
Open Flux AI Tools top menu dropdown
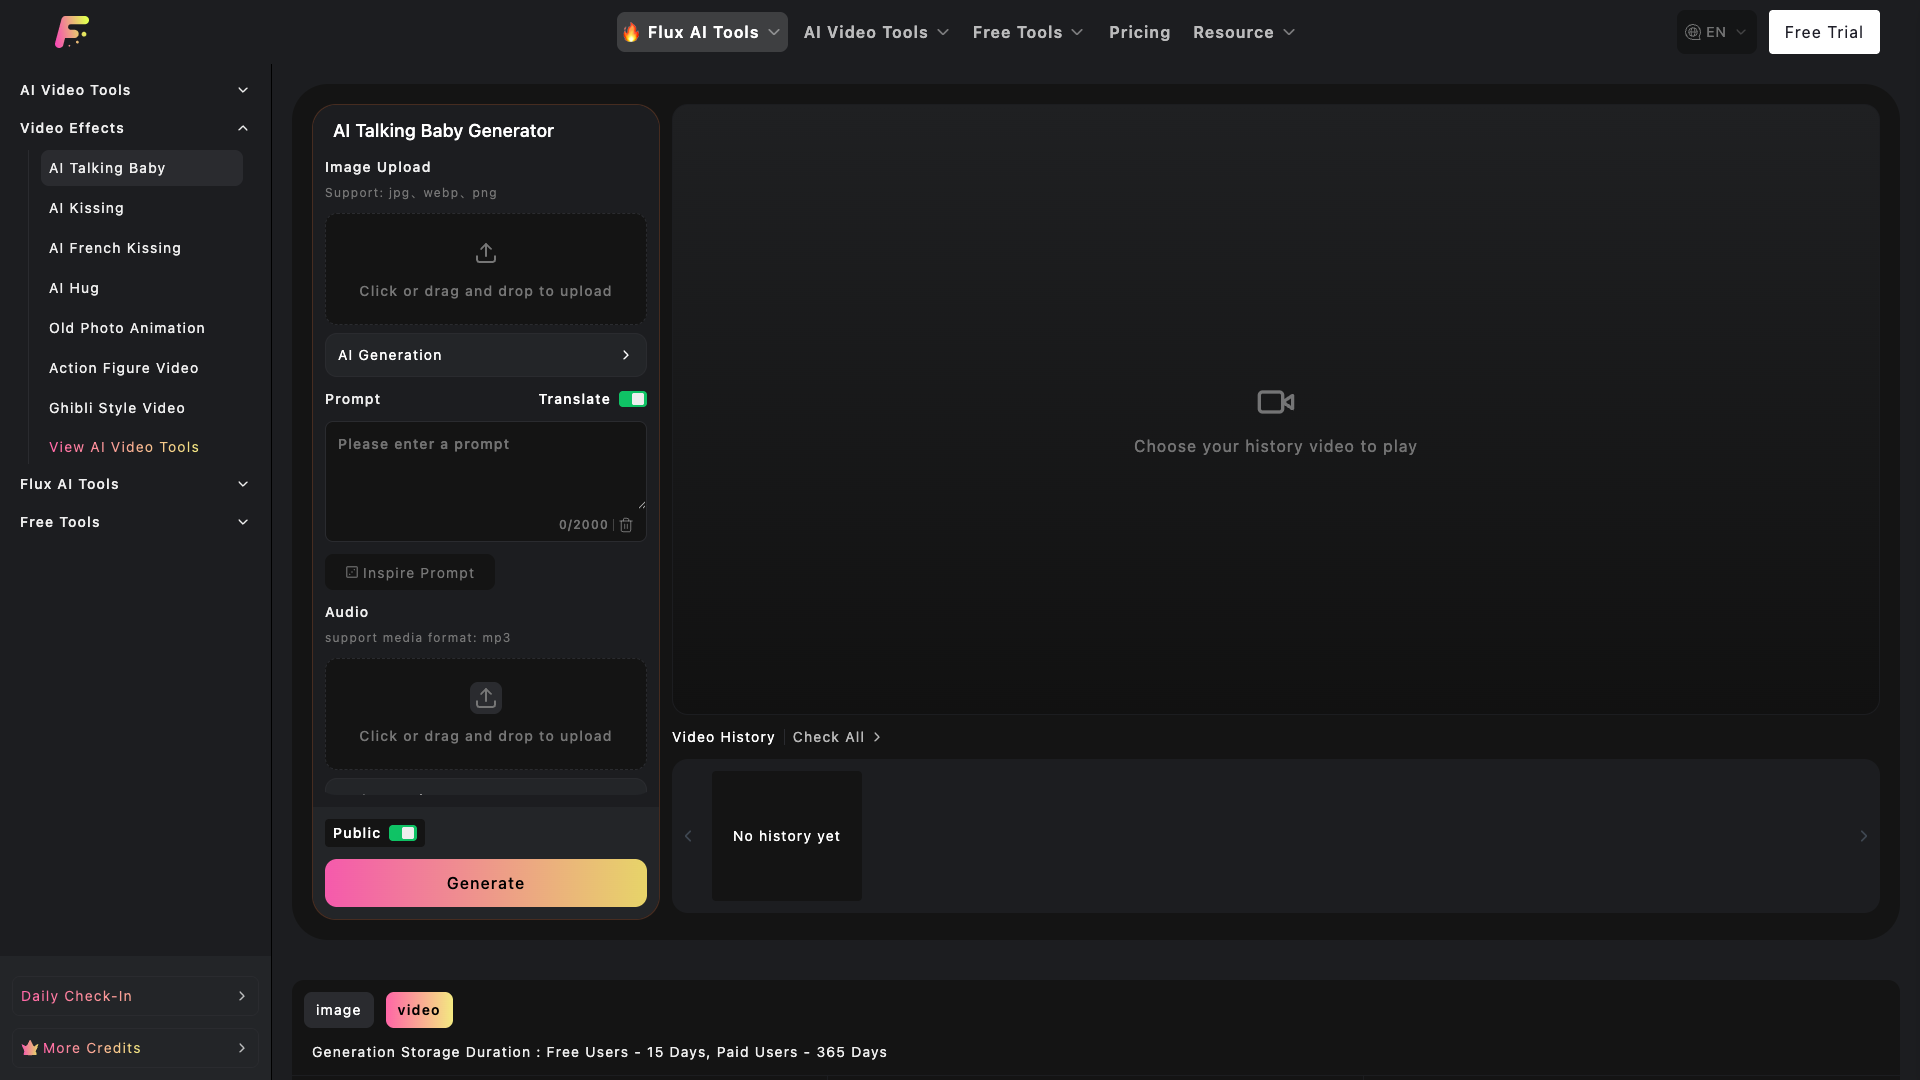(x=702, y=32)
